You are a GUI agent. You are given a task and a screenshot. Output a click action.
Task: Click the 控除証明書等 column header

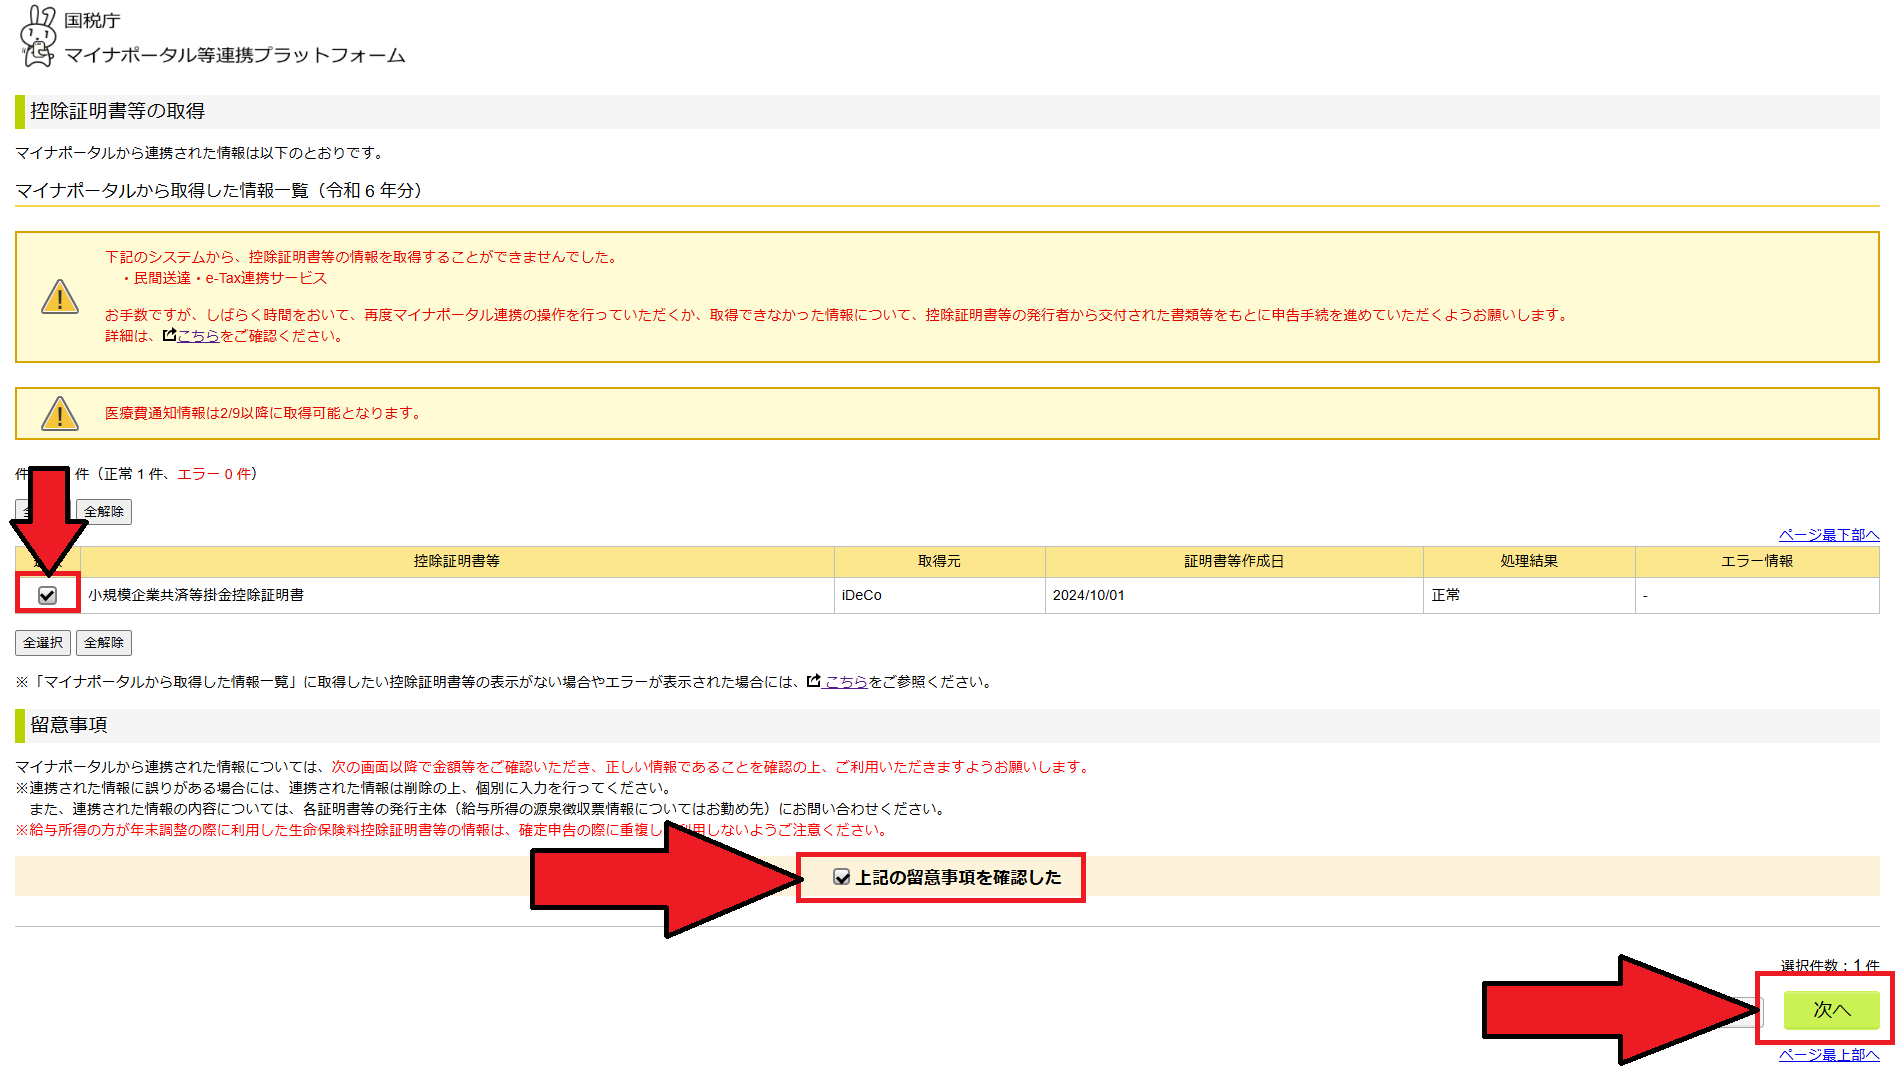pos(457,562)
